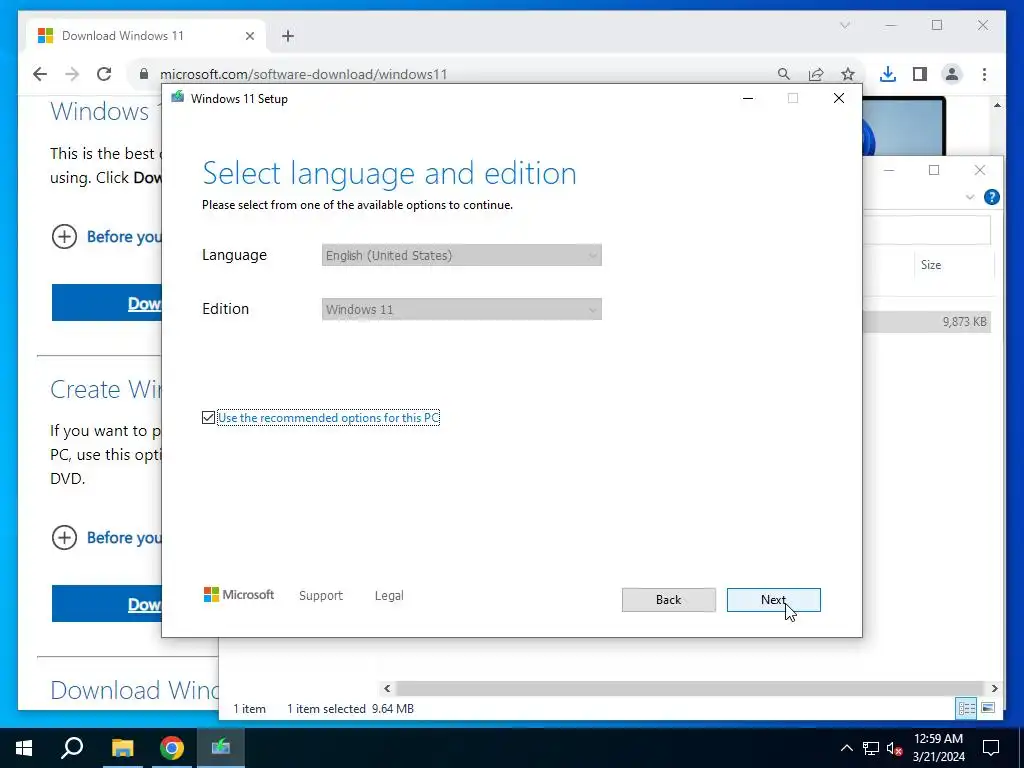The height and width of the screenshot is (768, 1024).
Task: Click the Size column header in Explorer
Action: (x=931, y=264)
